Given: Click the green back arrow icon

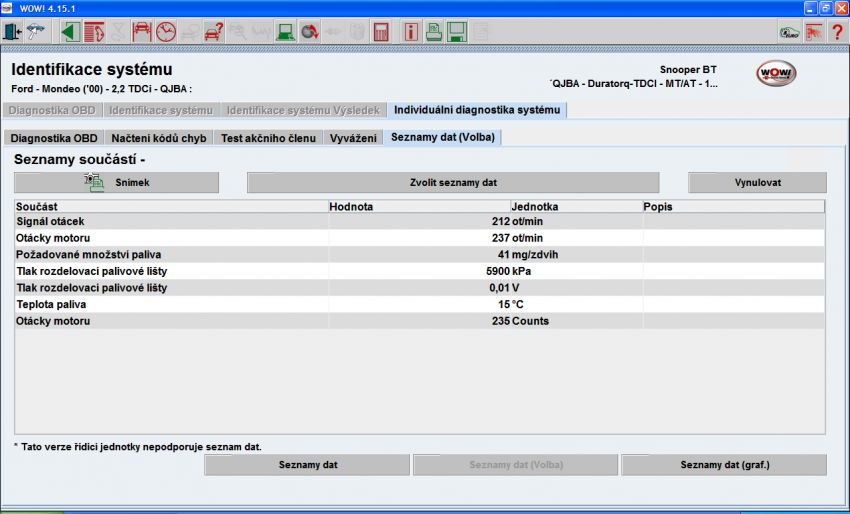Looking at the screenshot, I should [70, 32].
